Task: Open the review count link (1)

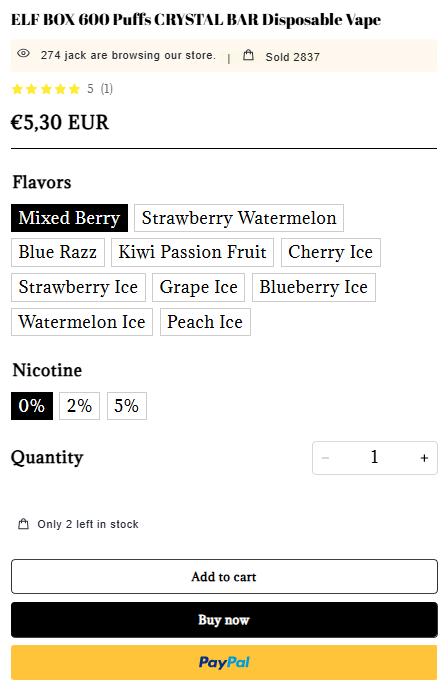Action: [107, 89]
